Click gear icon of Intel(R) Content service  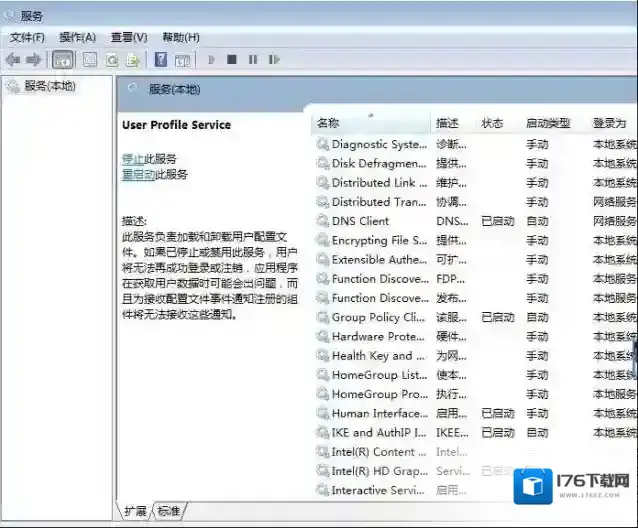[323, 452]
